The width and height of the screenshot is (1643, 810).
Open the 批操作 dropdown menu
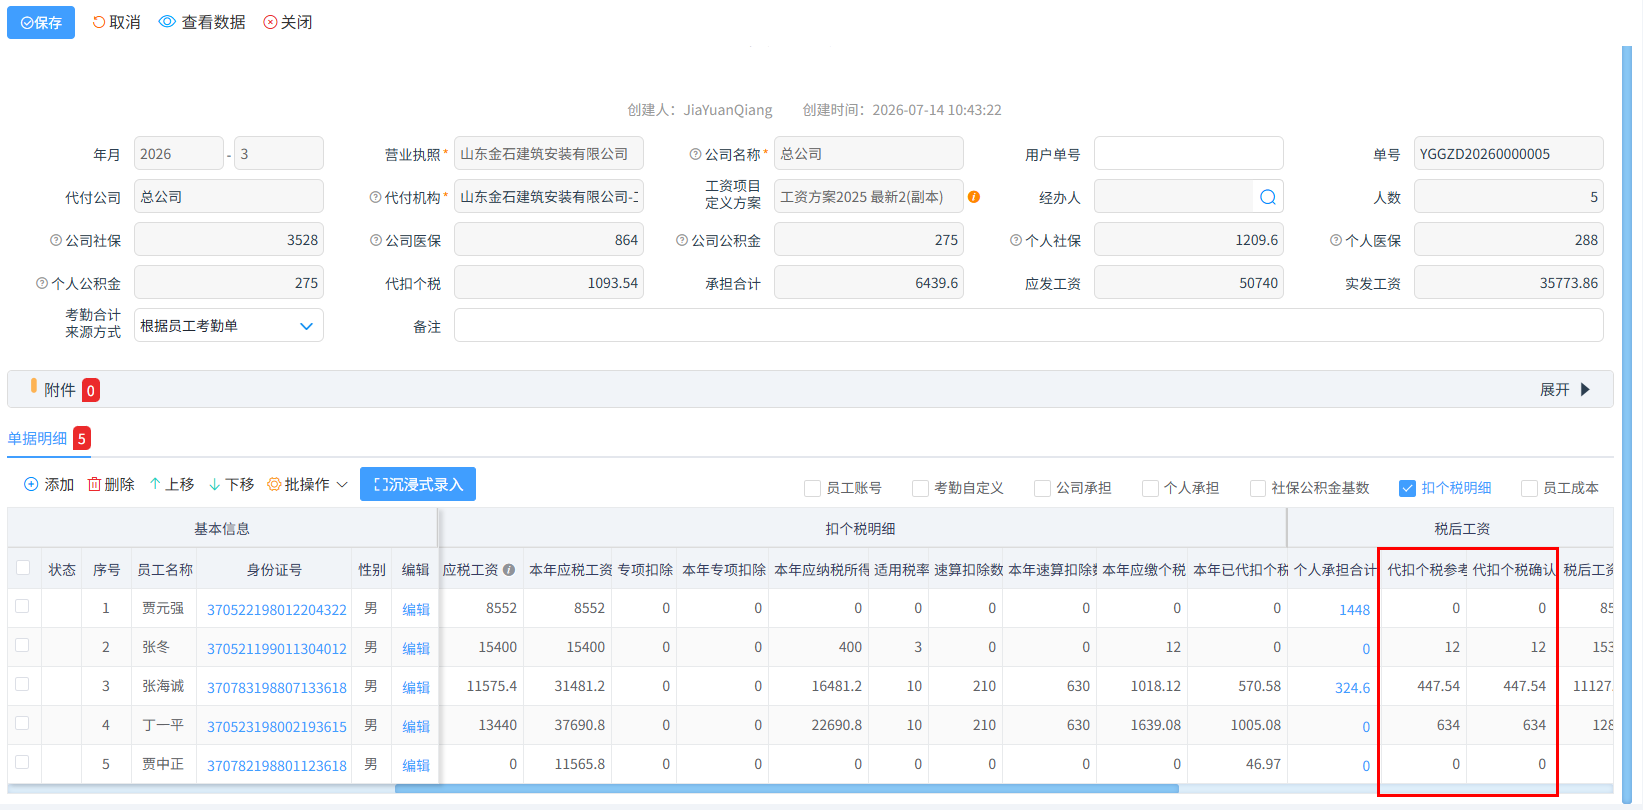pyautogui.click(x=308, y=484)
